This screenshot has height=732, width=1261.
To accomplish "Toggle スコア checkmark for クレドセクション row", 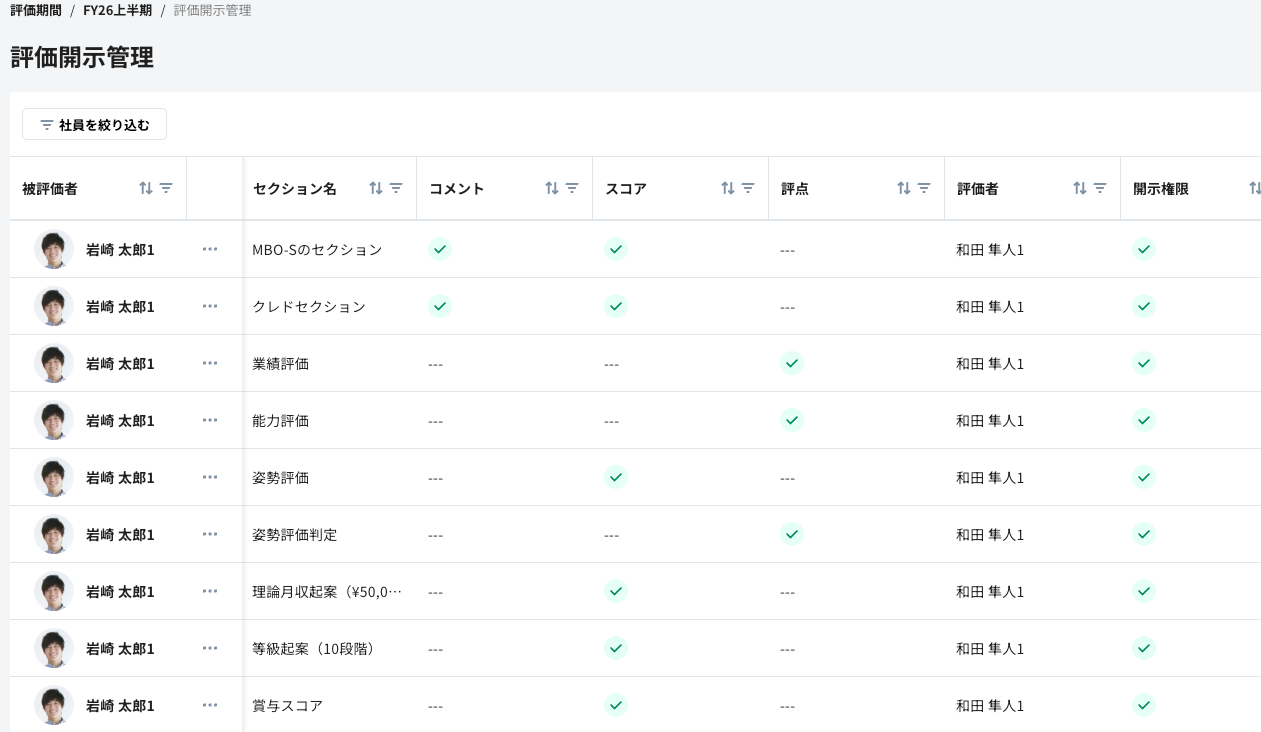I will 616,306.
